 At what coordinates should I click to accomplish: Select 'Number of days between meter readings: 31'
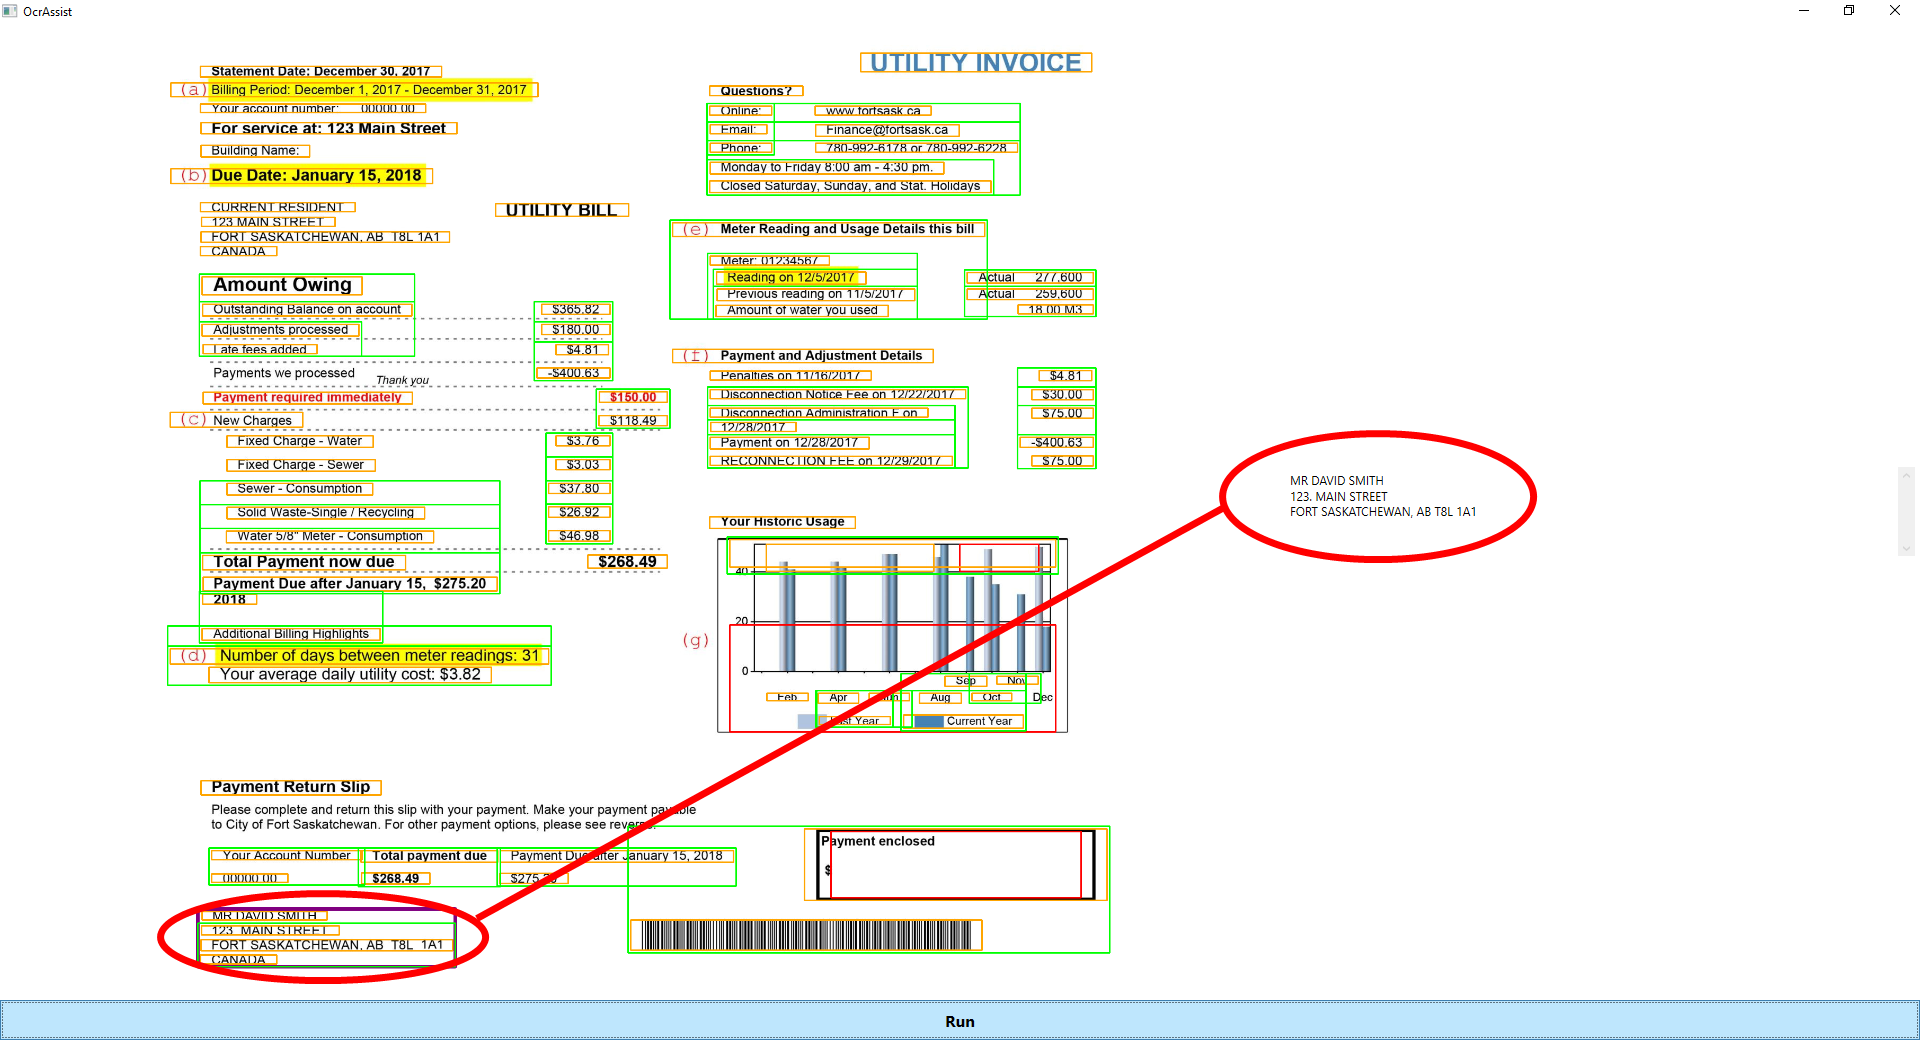pyautogui.click(x=380, y=656)
